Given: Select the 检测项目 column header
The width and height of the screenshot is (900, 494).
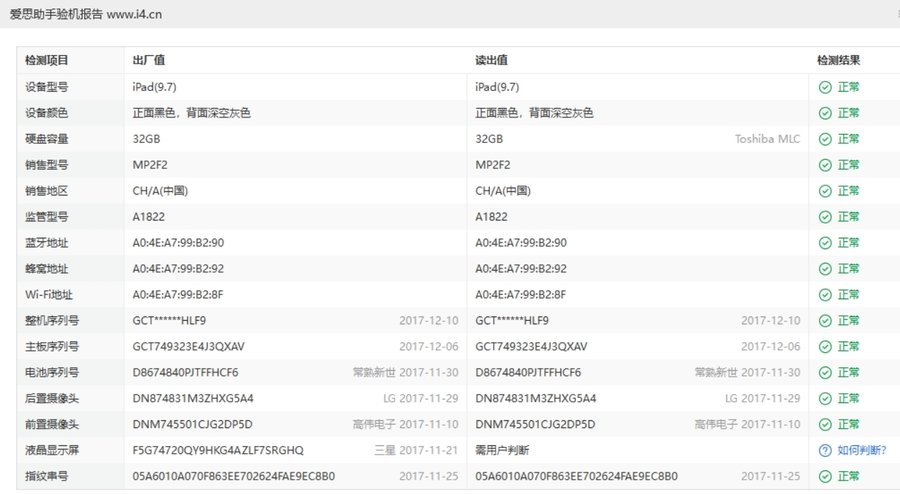Looking at the screenshot, I should (x=46, y=60).
